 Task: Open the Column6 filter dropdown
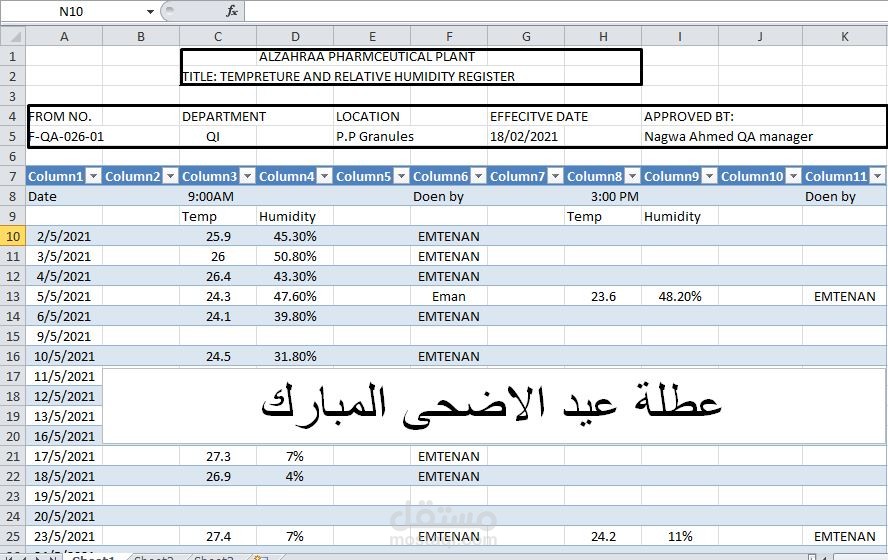[x=479, y=177]
